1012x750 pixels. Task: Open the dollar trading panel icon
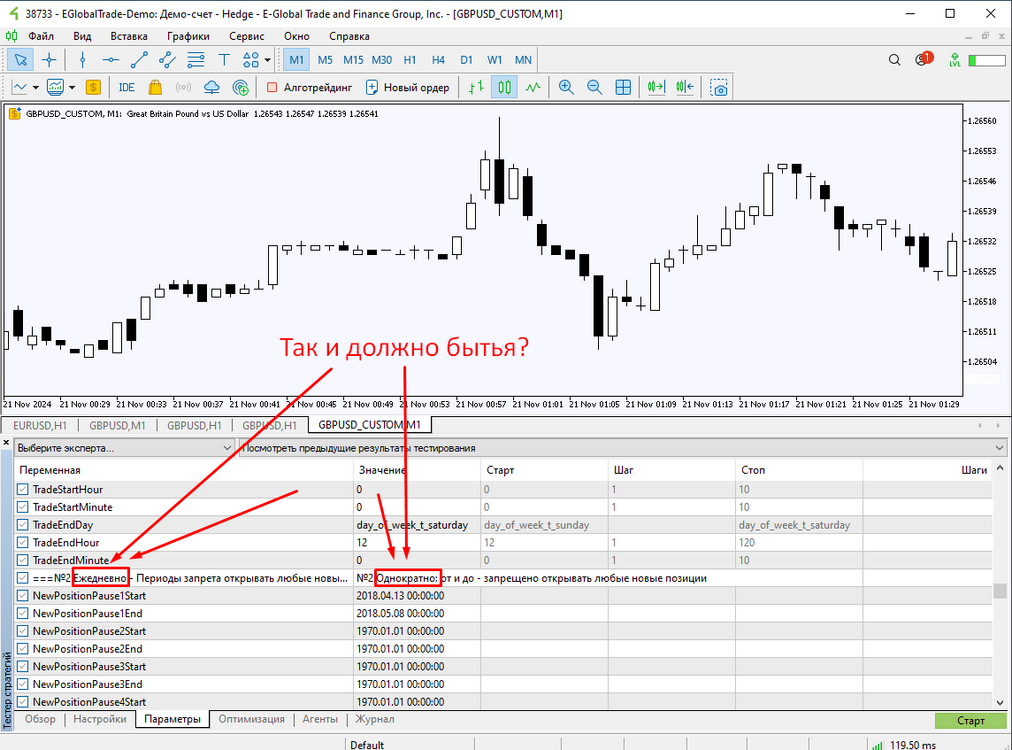coord(93,87)
